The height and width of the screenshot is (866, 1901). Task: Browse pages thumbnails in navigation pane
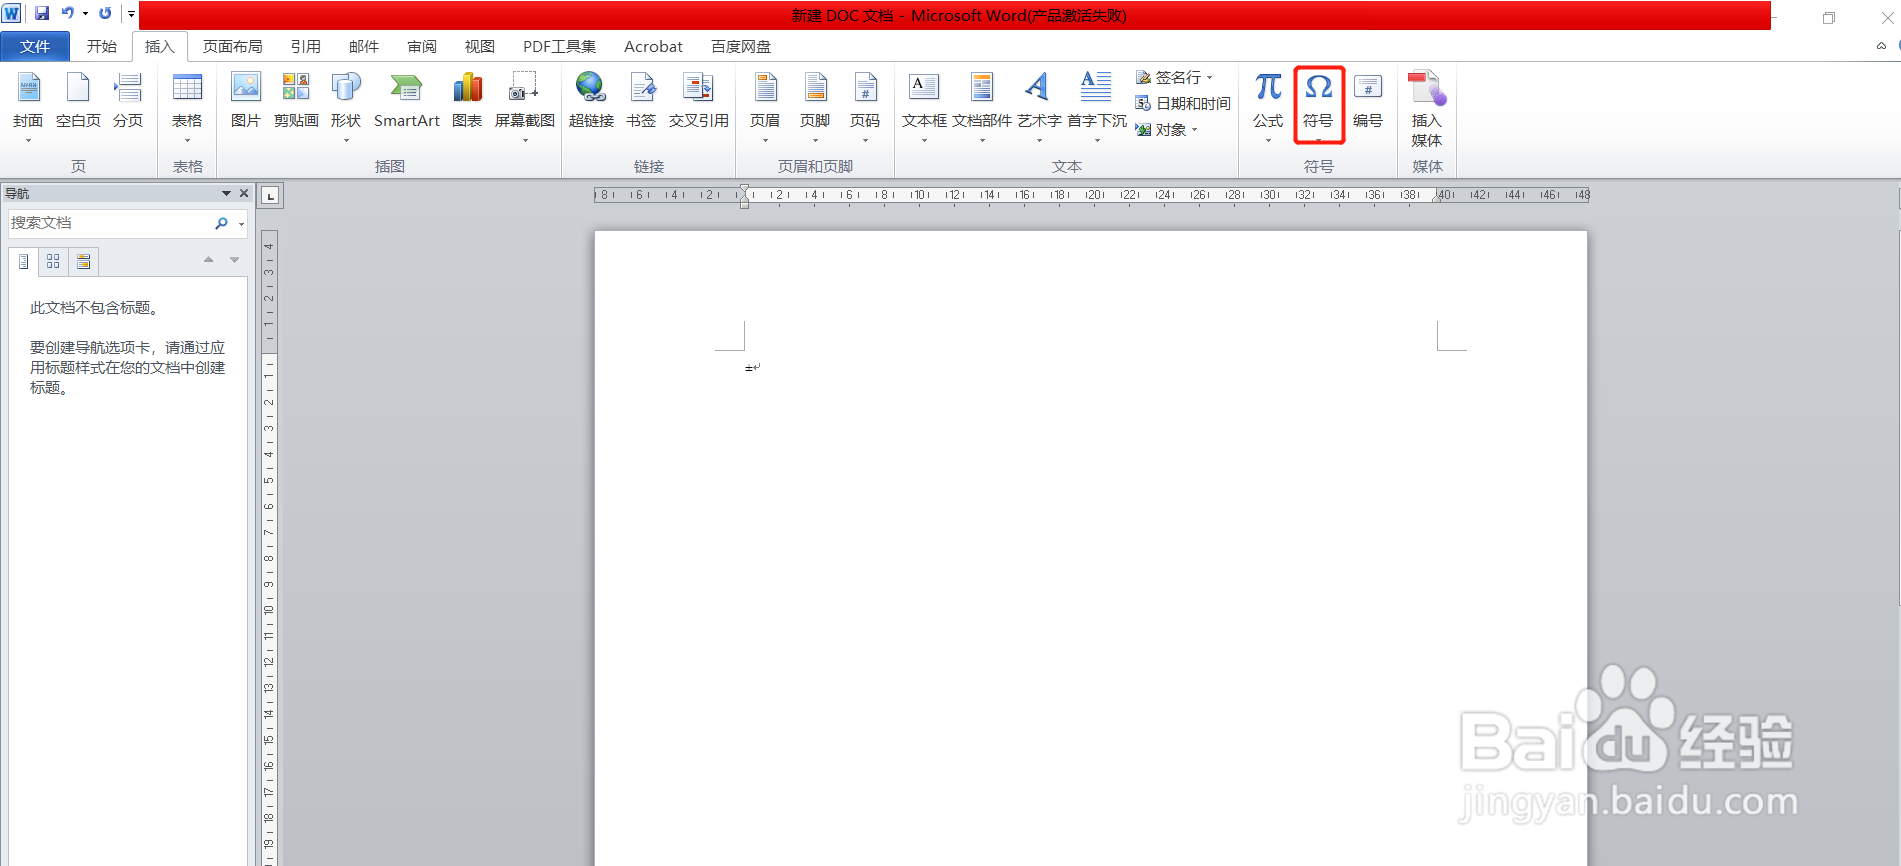coord(53,261)
